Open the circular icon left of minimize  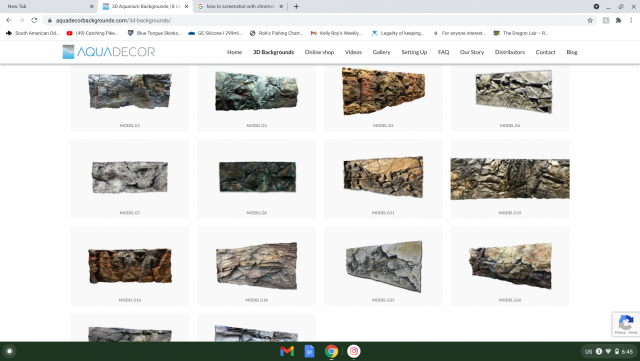[x=596, y=7]
